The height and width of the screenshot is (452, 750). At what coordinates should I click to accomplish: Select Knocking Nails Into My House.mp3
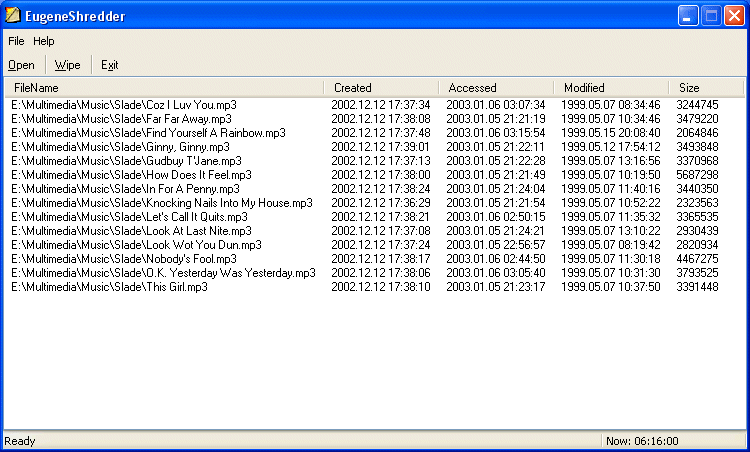pos(162,203)
